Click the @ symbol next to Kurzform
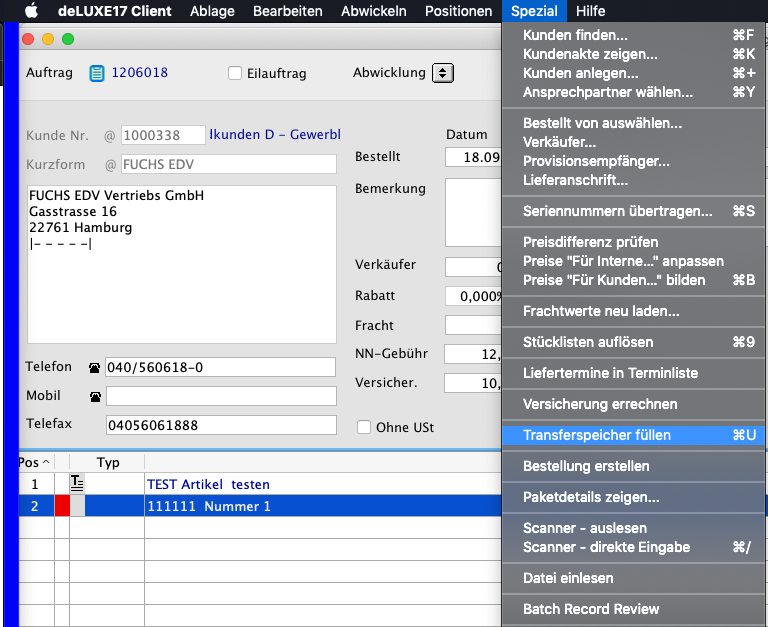Viewport: 768px width, 627px height. [110, 165]
